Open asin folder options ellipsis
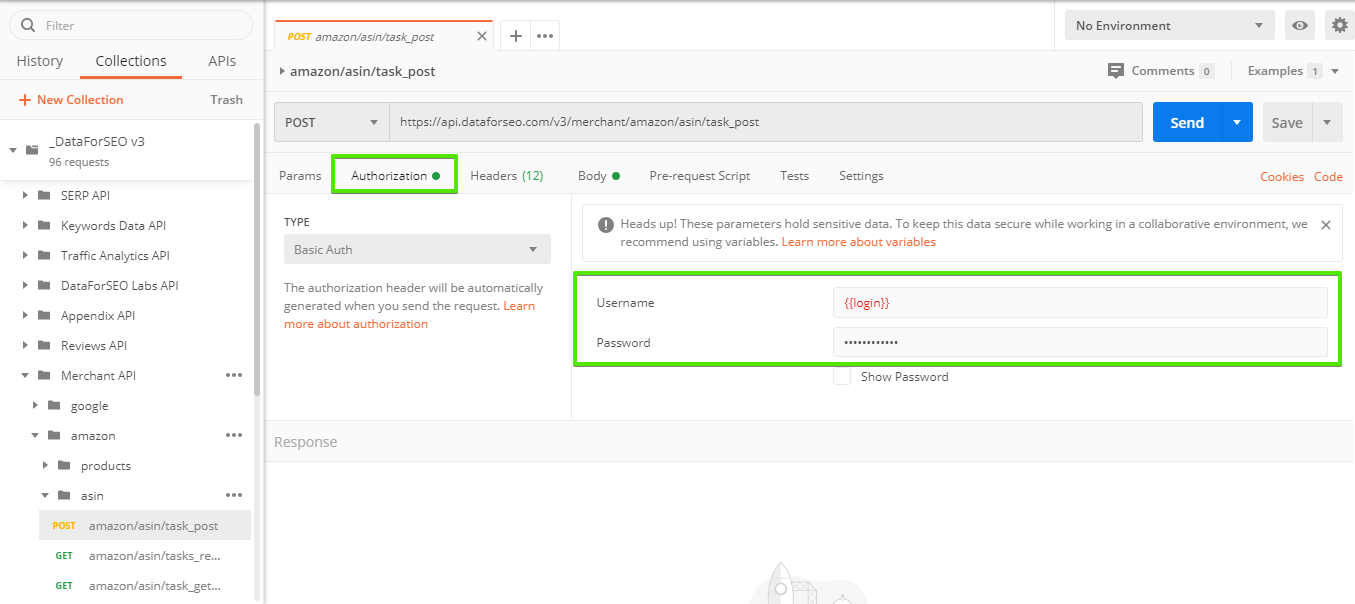Image resolution: width=1355 pixels, height=604 pixels. [x=234, y=496]
